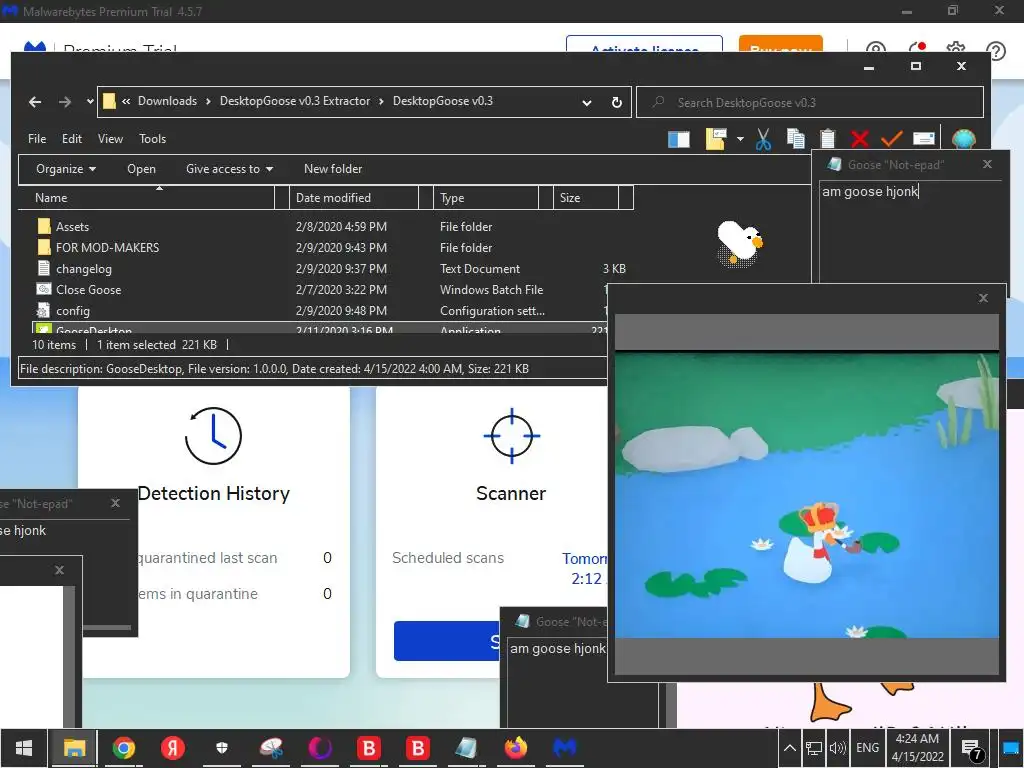
Task: Select the Assets folder
Action: 72,227
